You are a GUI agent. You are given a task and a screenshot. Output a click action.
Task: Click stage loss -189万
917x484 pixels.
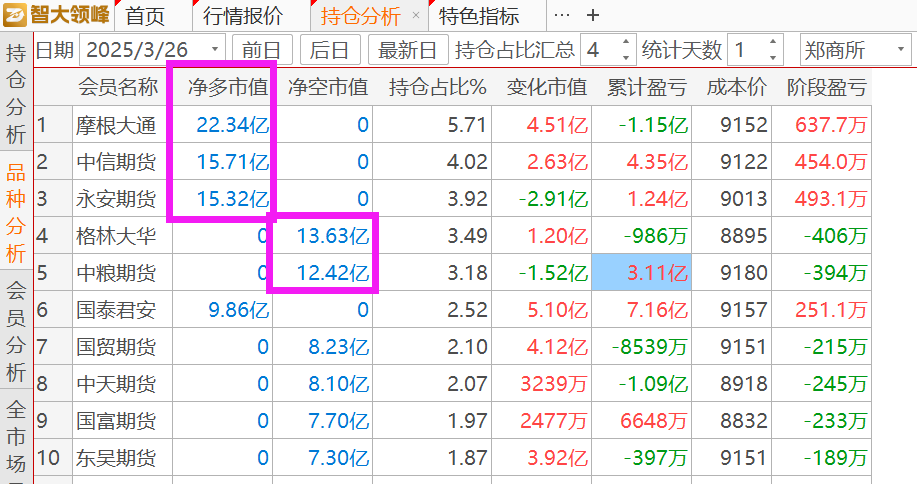(x=835, y=458)
